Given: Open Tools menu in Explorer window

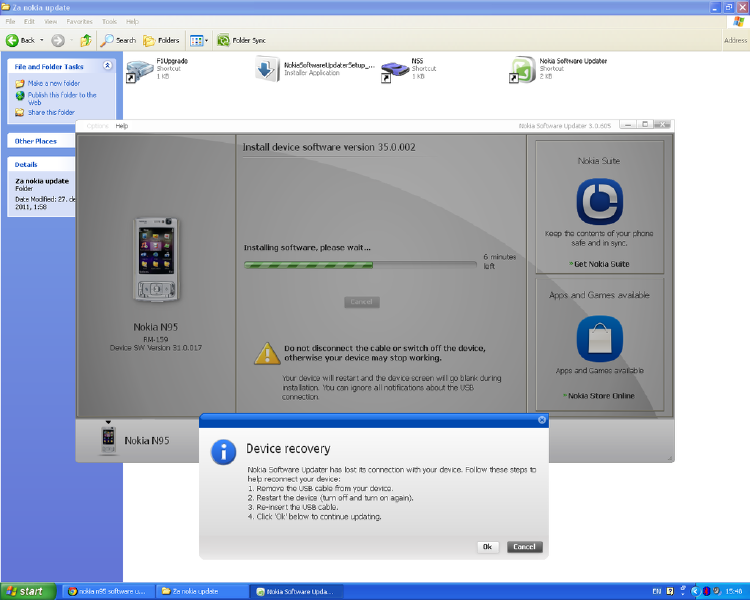Looking at the screenshot, I should 109,22.
